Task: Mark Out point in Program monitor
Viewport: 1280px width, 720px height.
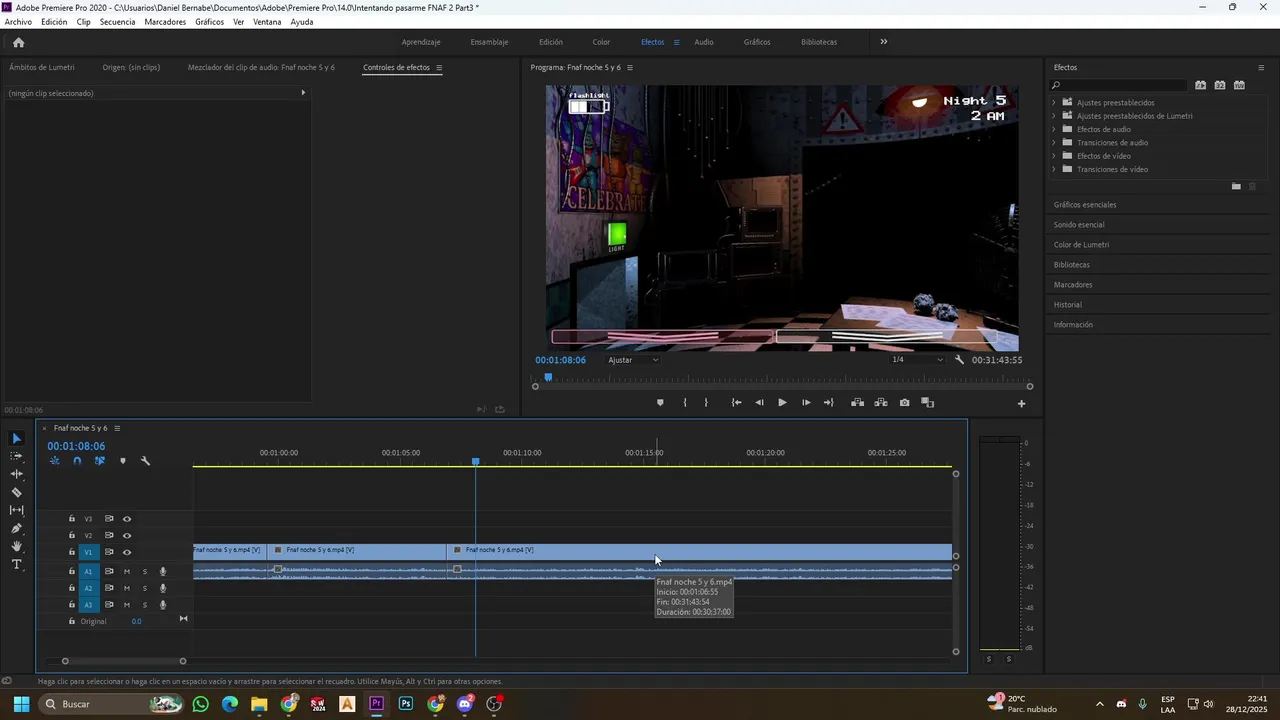Action: tap(706, 403)
